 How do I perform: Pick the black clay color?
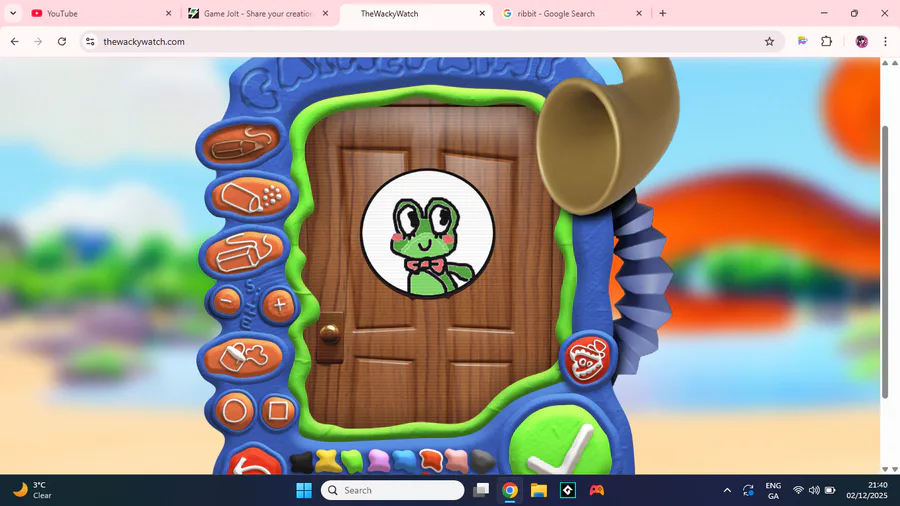[301, 462]
